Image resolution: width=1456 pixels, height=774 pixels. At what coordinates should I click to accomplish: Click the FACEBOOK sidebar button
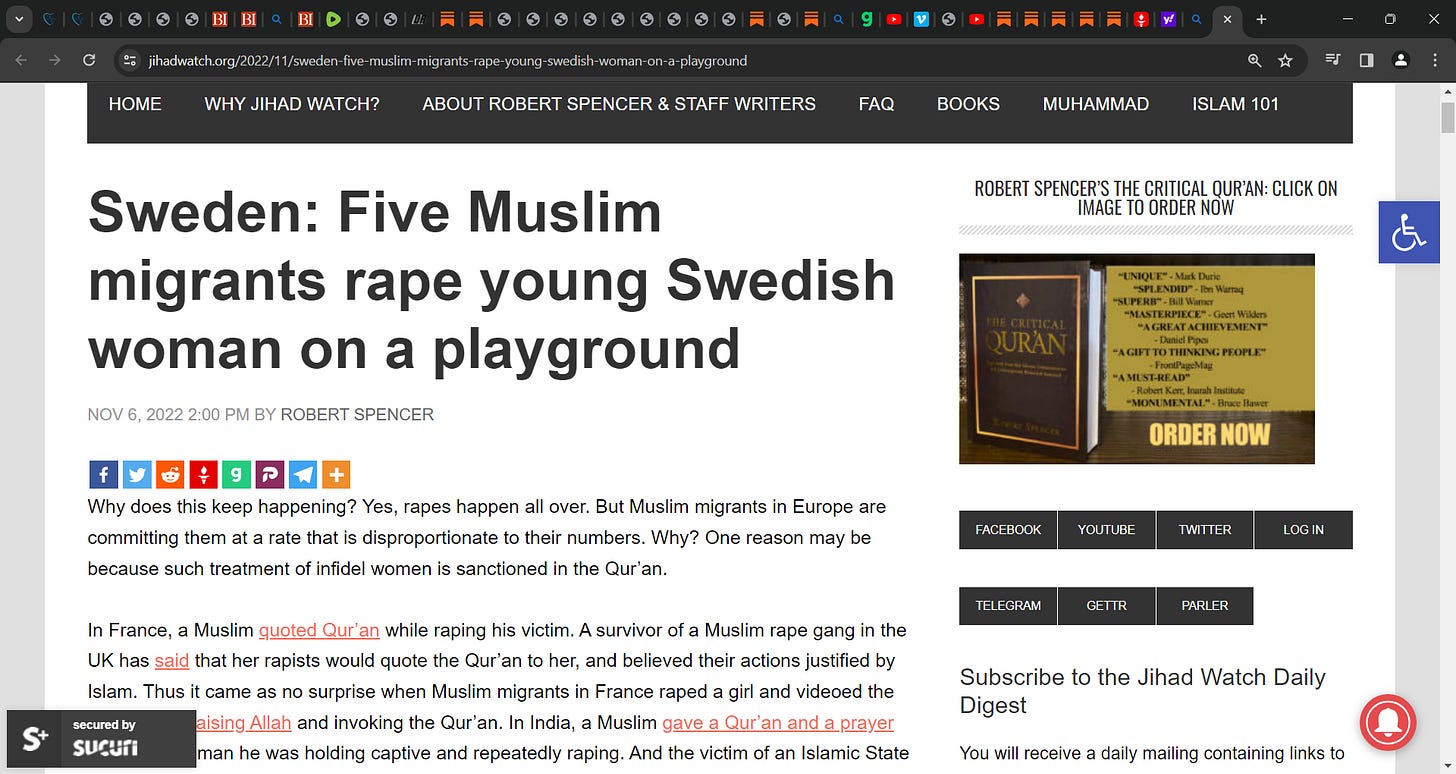click(x=1008, y=530)
